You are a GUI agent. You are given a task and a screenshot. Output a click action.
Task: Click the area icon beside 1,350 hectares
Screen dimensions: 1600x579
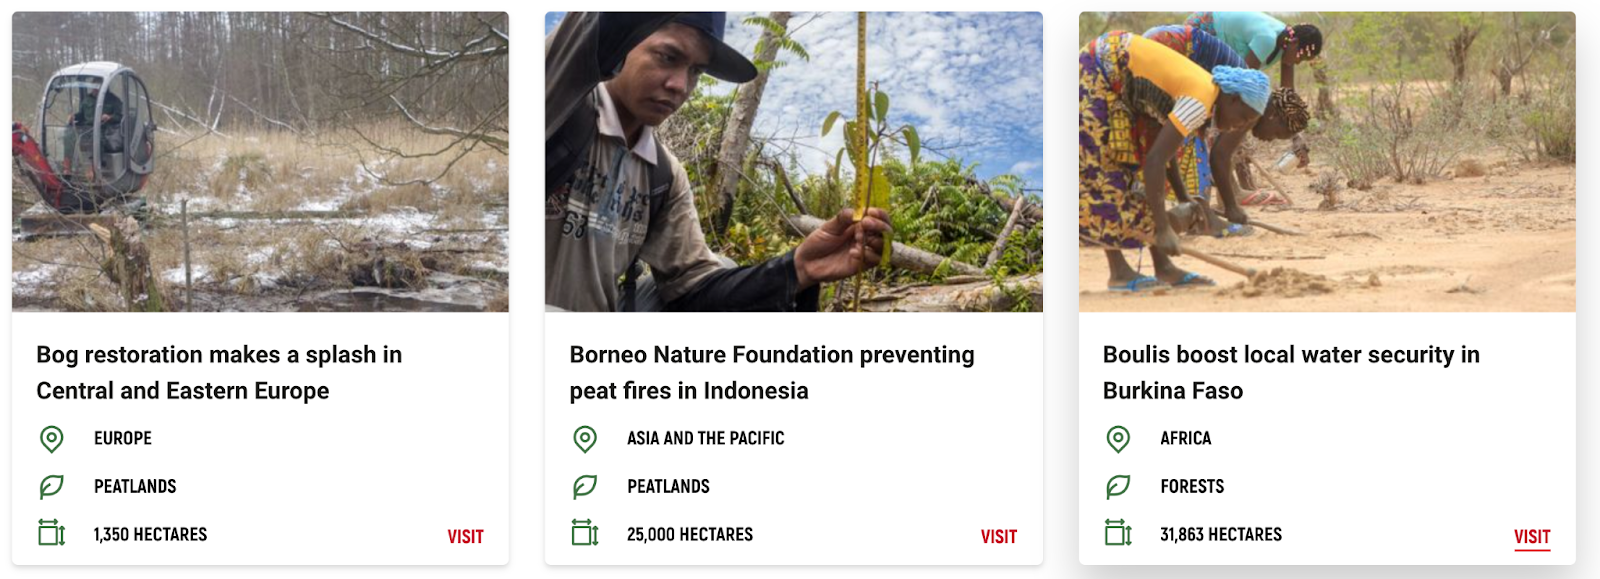[x=52, y=533]
